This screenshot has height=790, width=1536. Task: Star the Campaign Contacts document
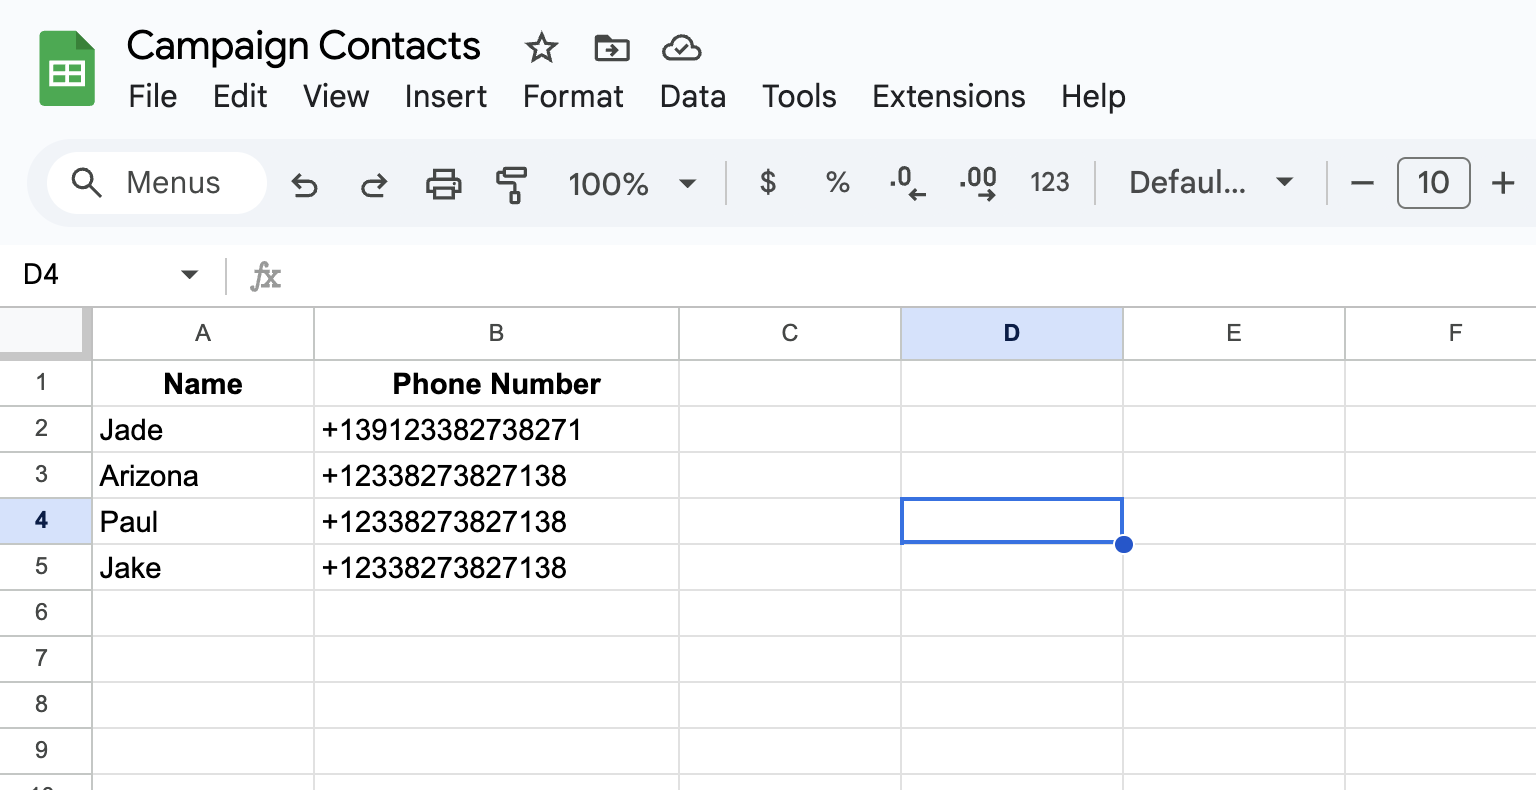click(x=541, y=47)
